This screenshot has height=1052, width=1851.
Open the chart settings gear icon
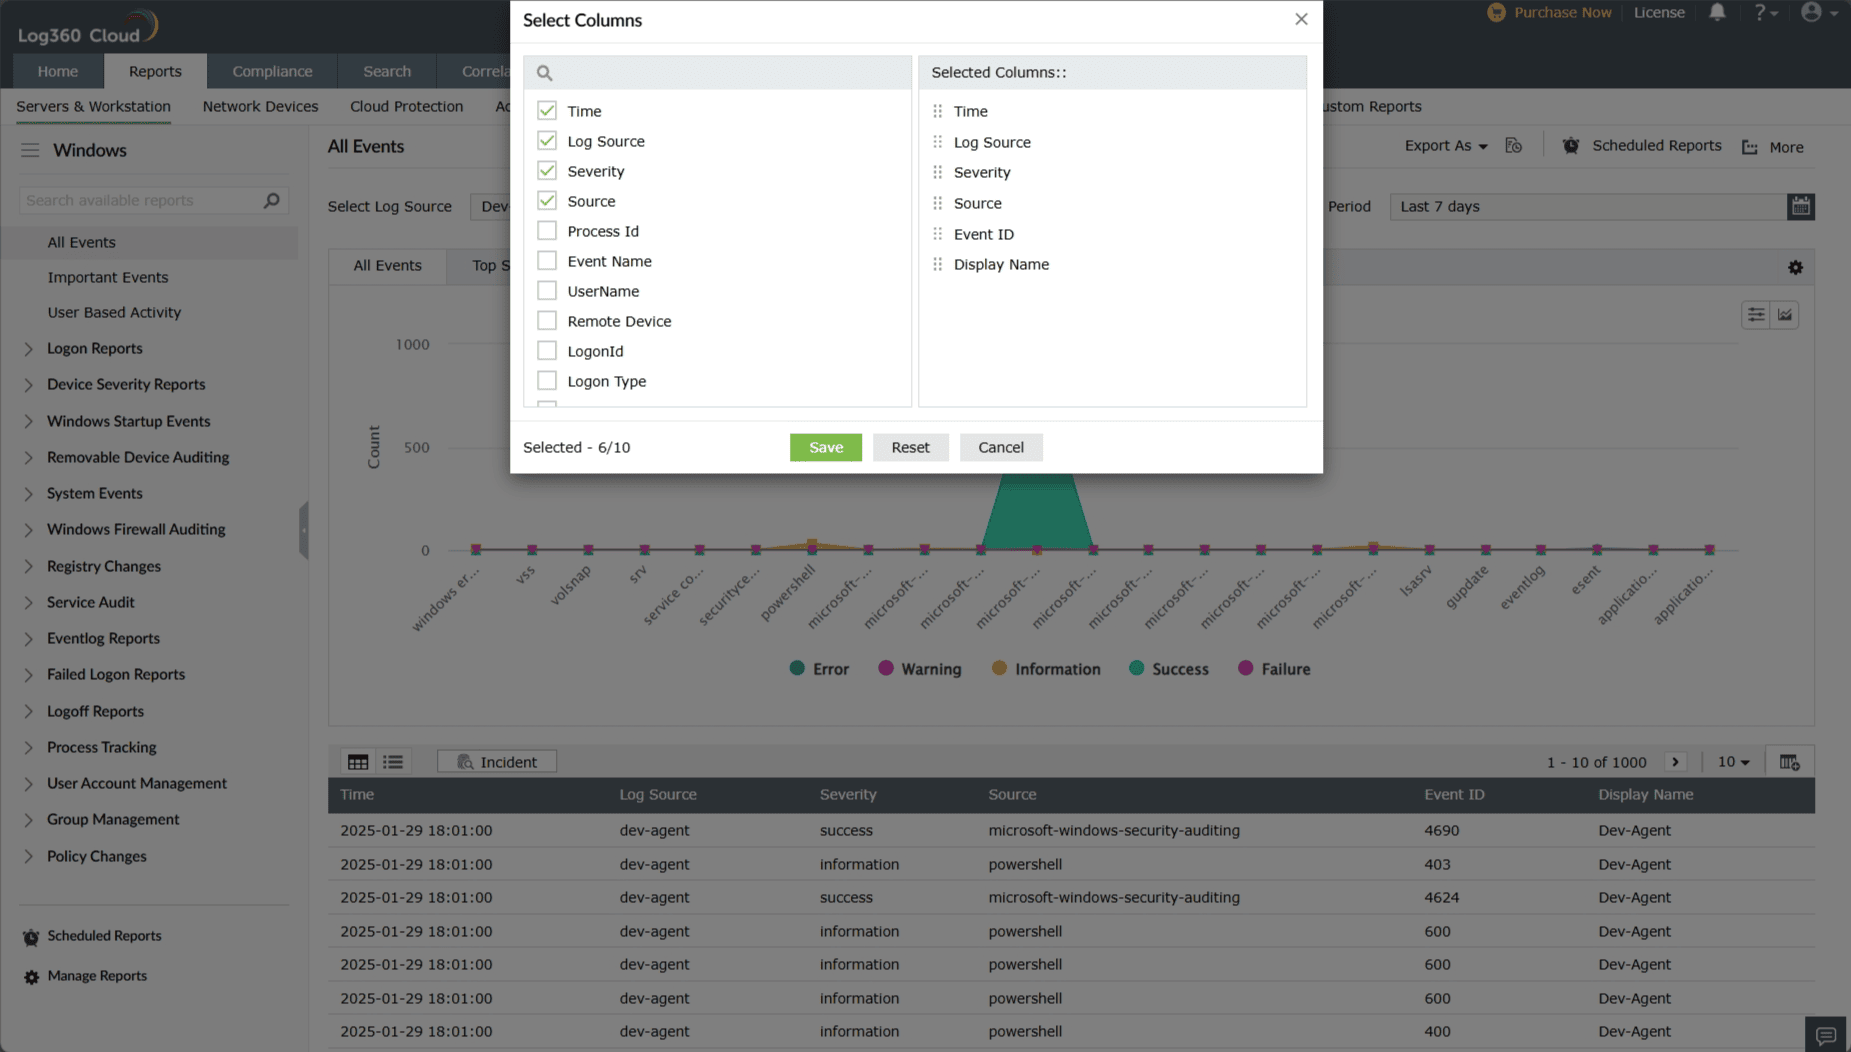[x=1795, y=267]
